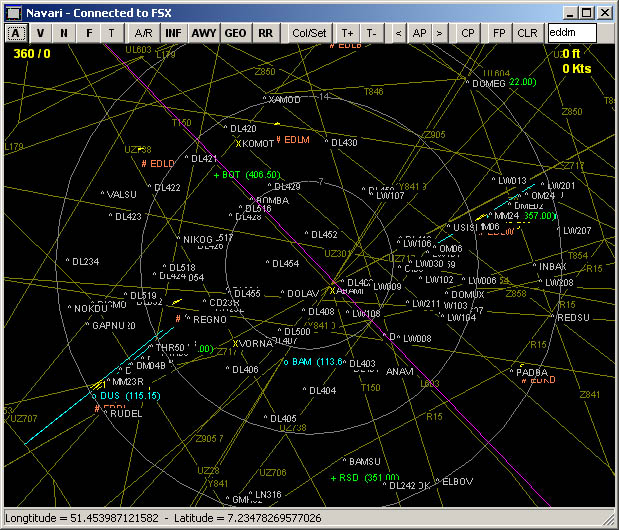Click the AP autopilot button

[419, 33]
